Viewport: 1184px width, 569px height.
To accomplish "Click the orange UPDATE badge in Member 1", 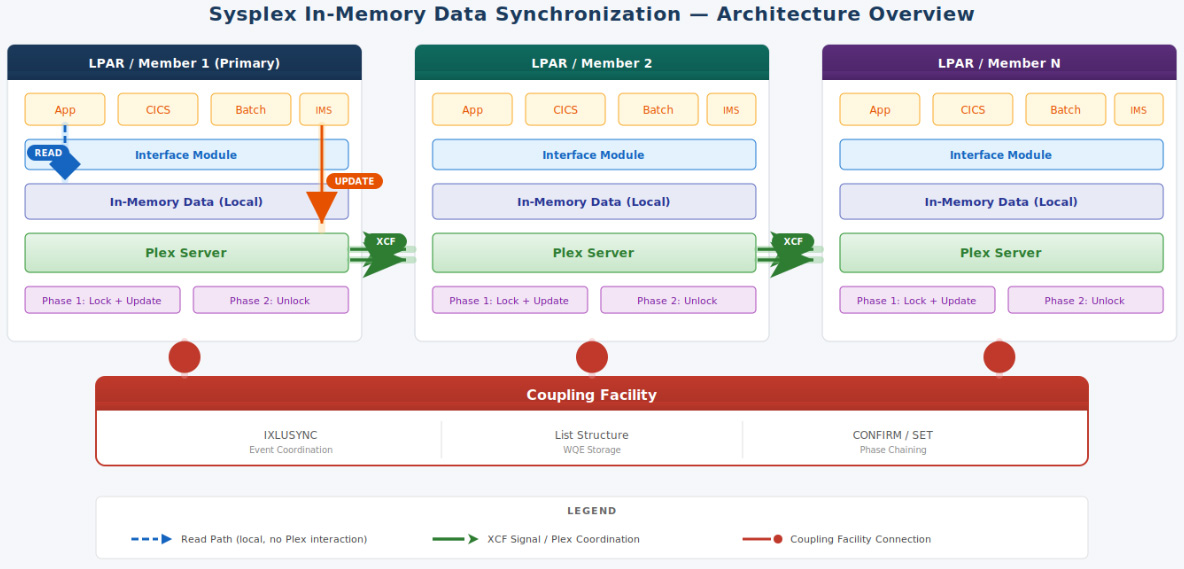I will [354, 181].
